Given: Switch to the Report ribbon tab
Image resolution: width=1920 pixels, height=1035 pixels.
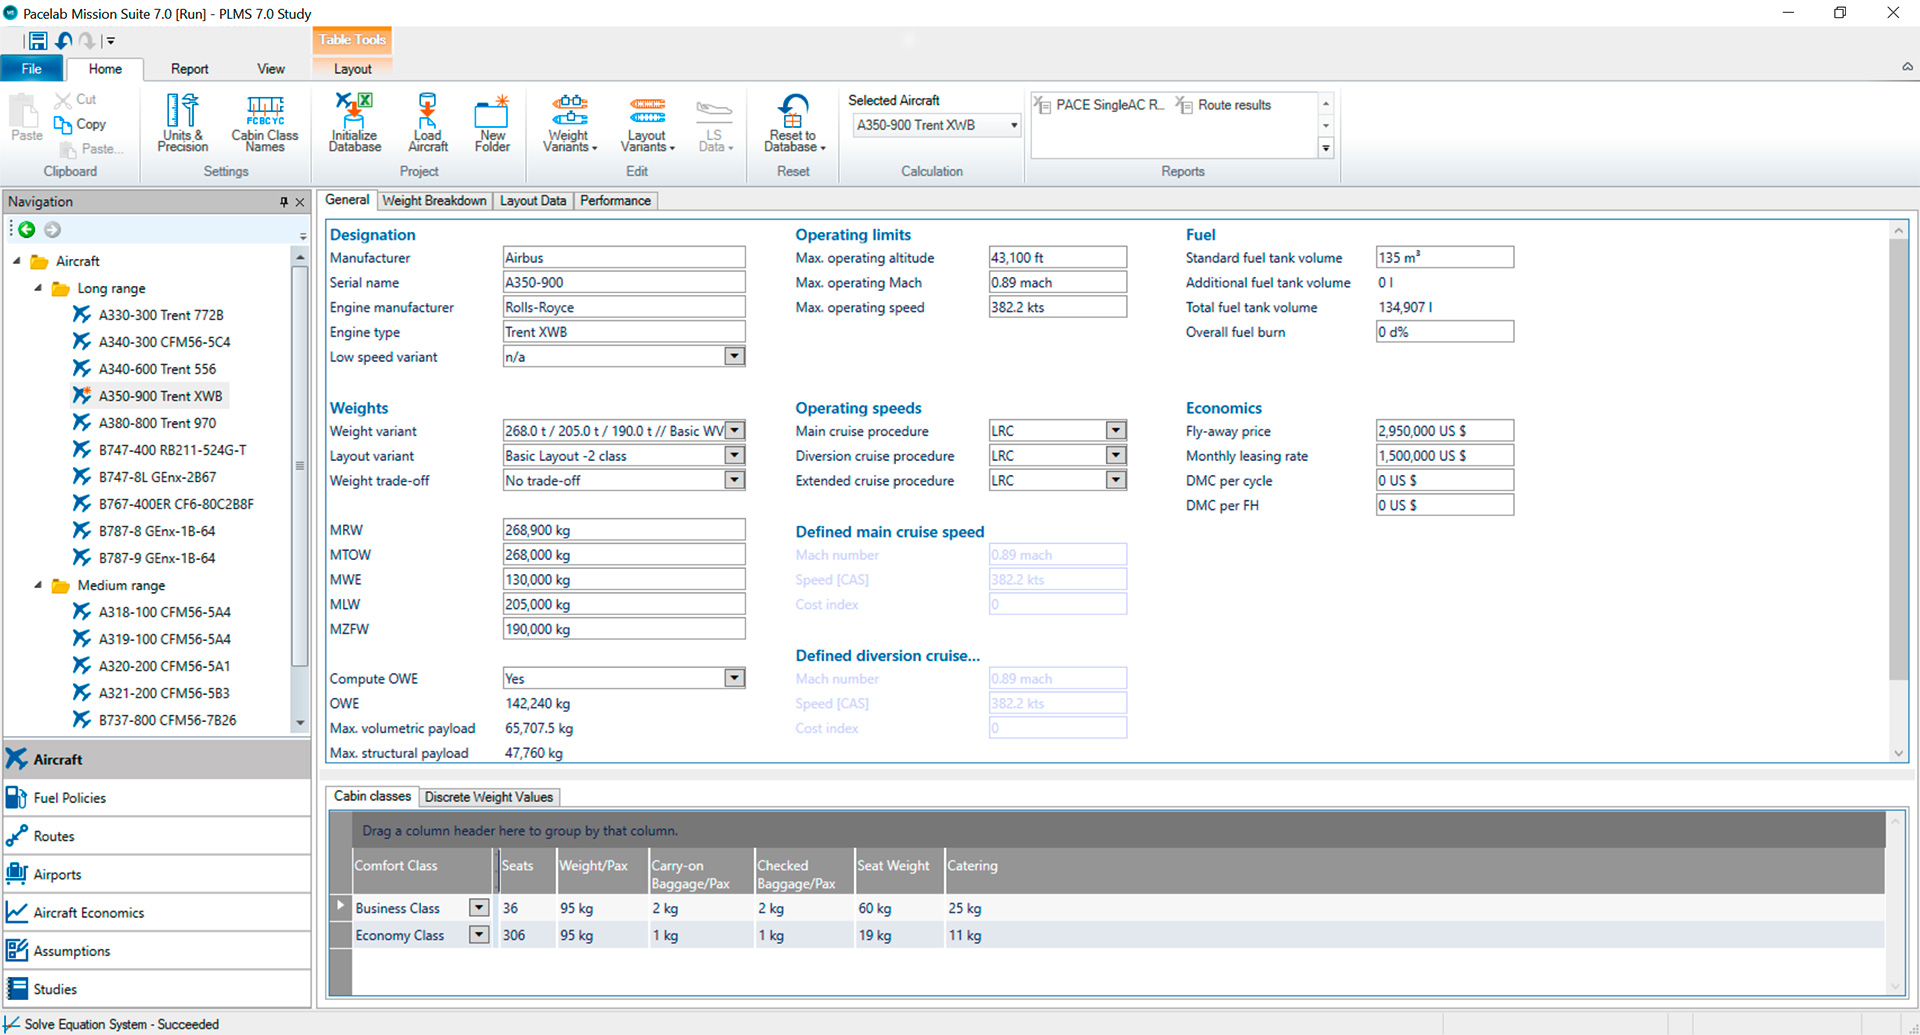Looking at the screenshot, I should 189,69.
